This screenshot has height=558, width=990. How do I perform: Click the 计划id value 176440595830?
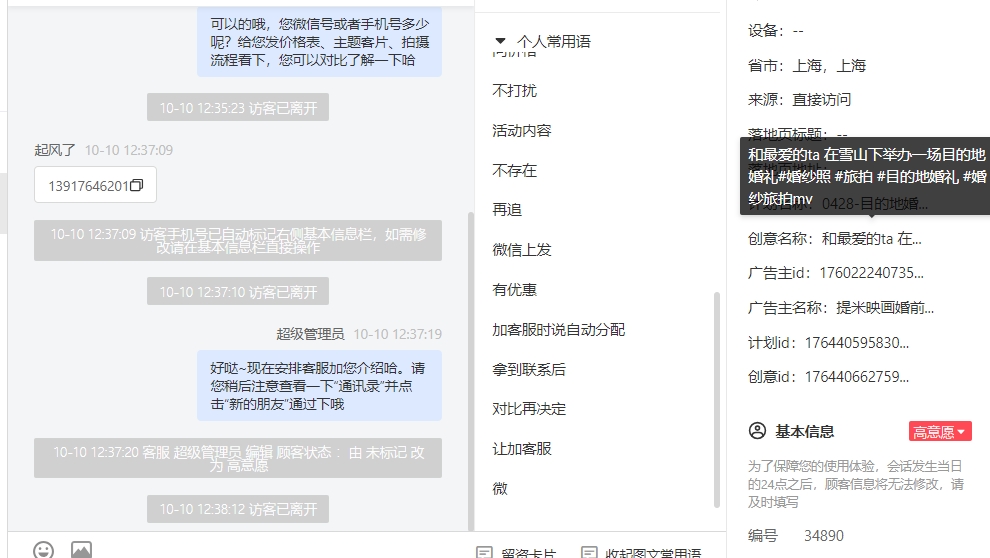tap(857, 343)
